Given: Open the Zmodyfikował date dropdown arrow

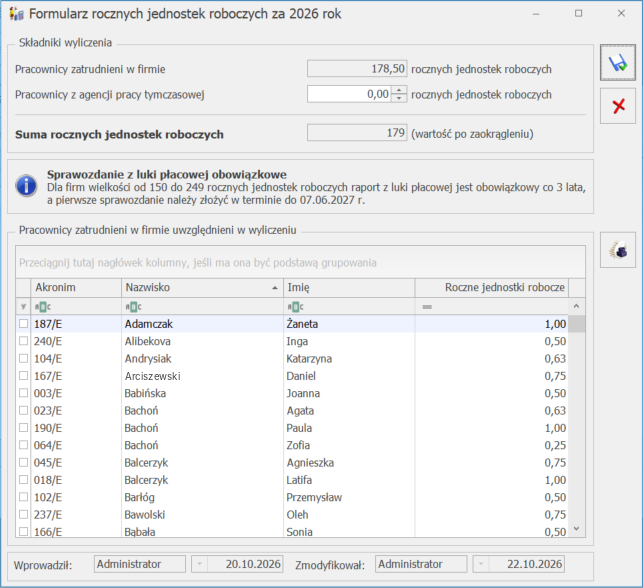Looking at the screenshot, I should [x=481, y=564].
